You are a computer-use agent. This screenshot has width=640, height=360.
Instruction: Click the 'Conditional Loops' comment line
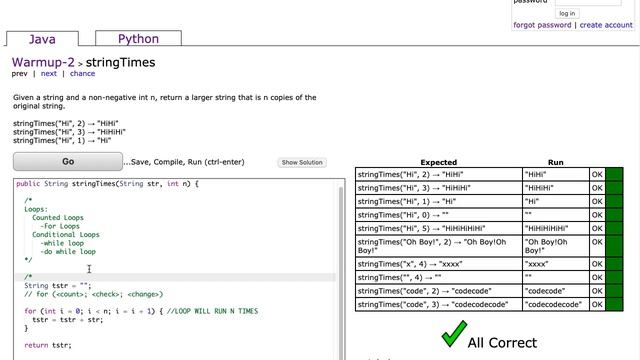66,235
